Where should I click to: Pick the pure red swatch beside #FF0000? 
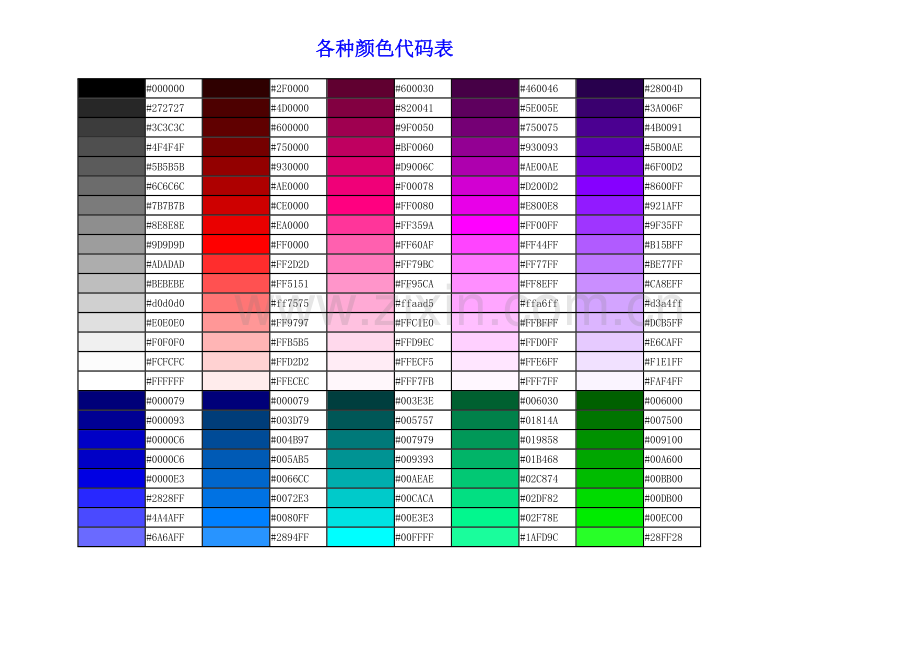point(236,245)
